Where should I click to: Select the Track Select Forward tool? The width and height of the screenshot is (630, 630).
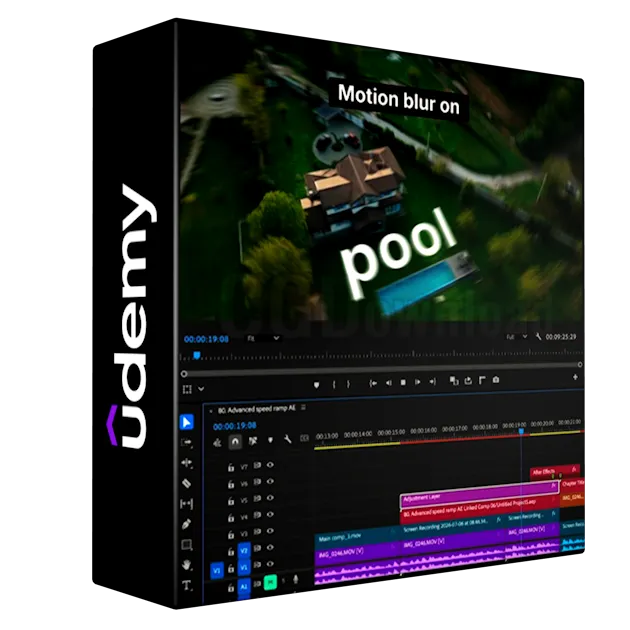tap(187, 443)
